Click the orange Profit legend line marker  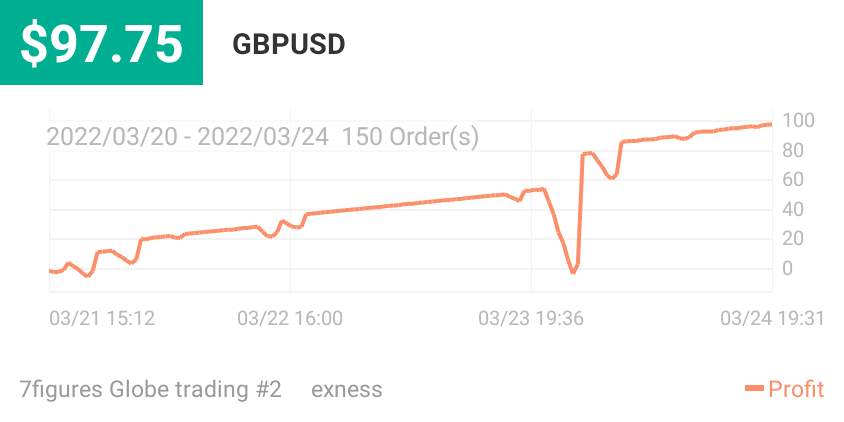click(754, 388)
